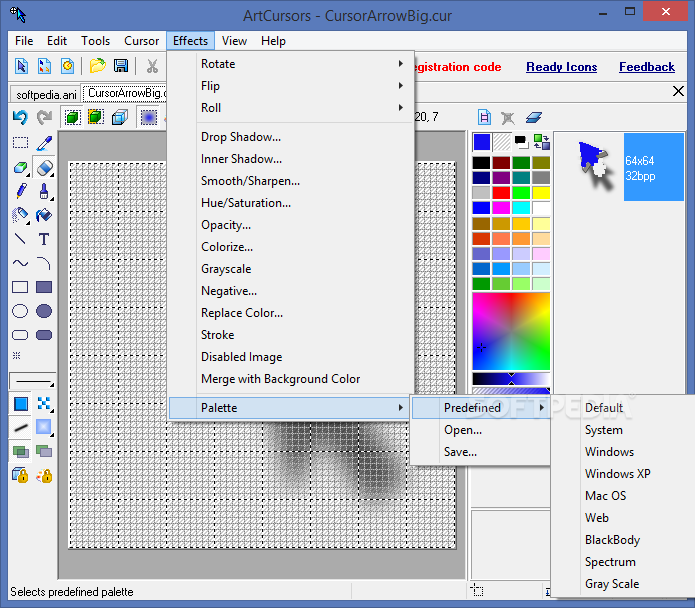Expand the Palette submenu
Screen dimensions: 695x608
point(289,408)
